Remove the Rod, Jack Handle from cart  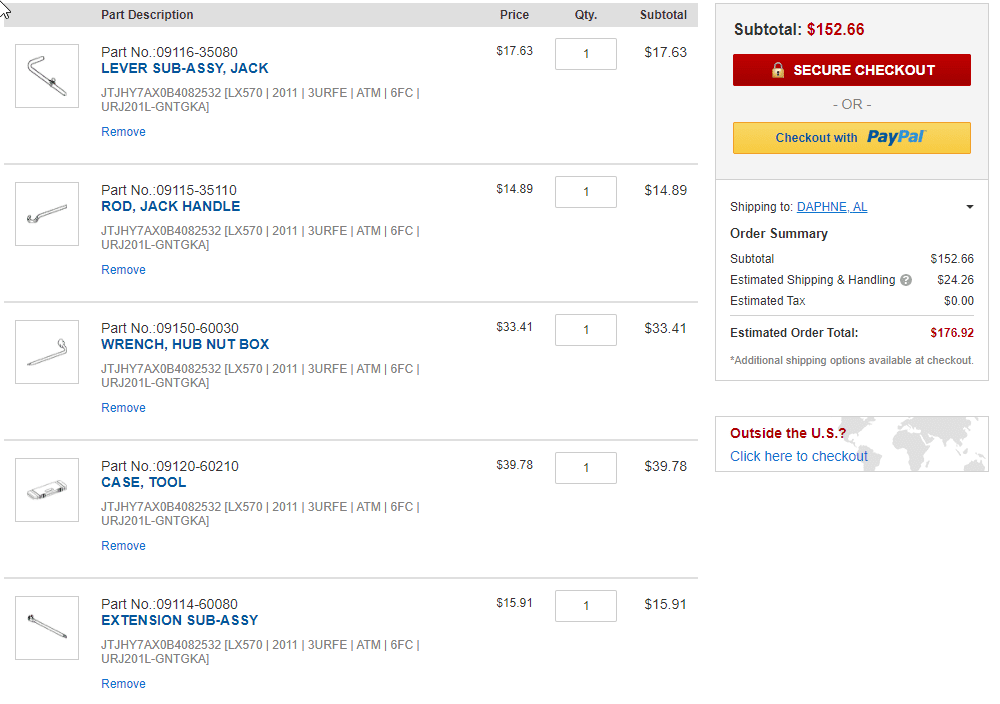tap(123, 270)
